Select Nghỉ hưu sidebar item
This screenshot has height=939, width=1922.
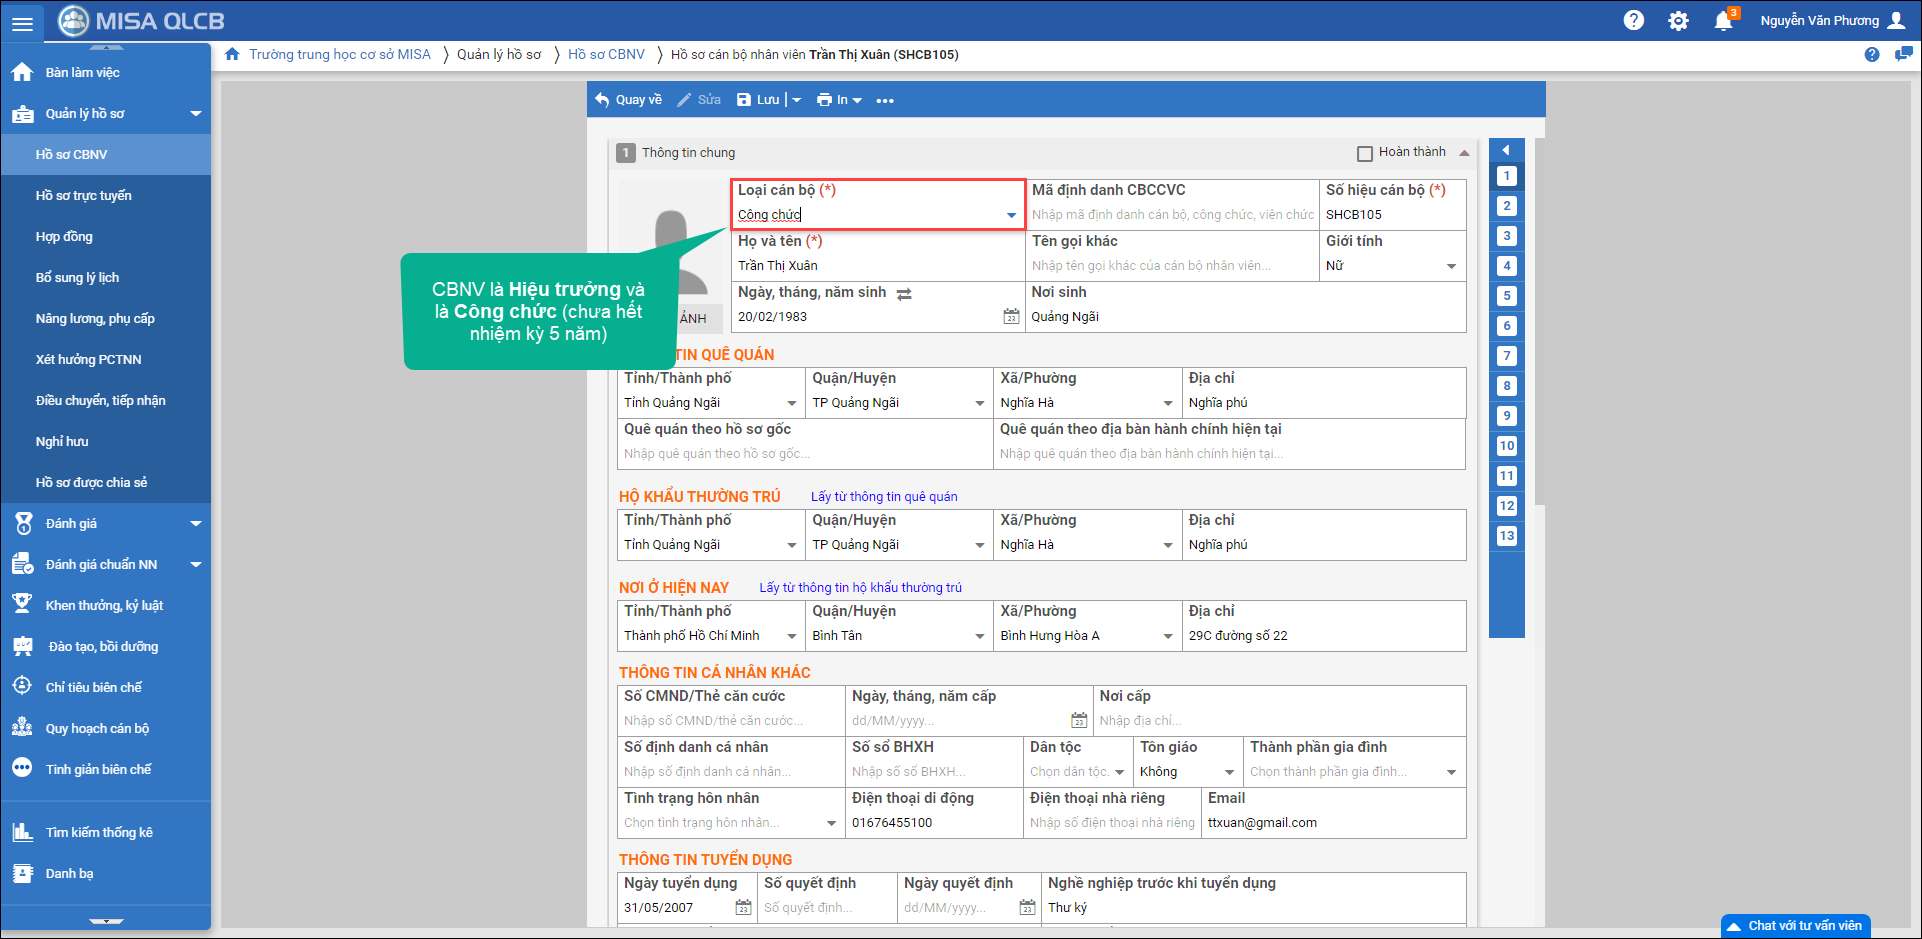62,442
